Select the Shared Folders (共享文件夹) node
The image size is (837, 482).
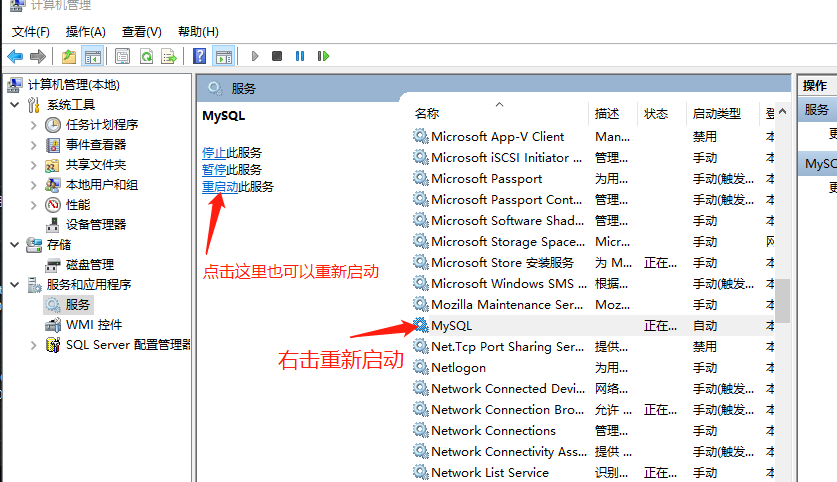coord(85,165)
